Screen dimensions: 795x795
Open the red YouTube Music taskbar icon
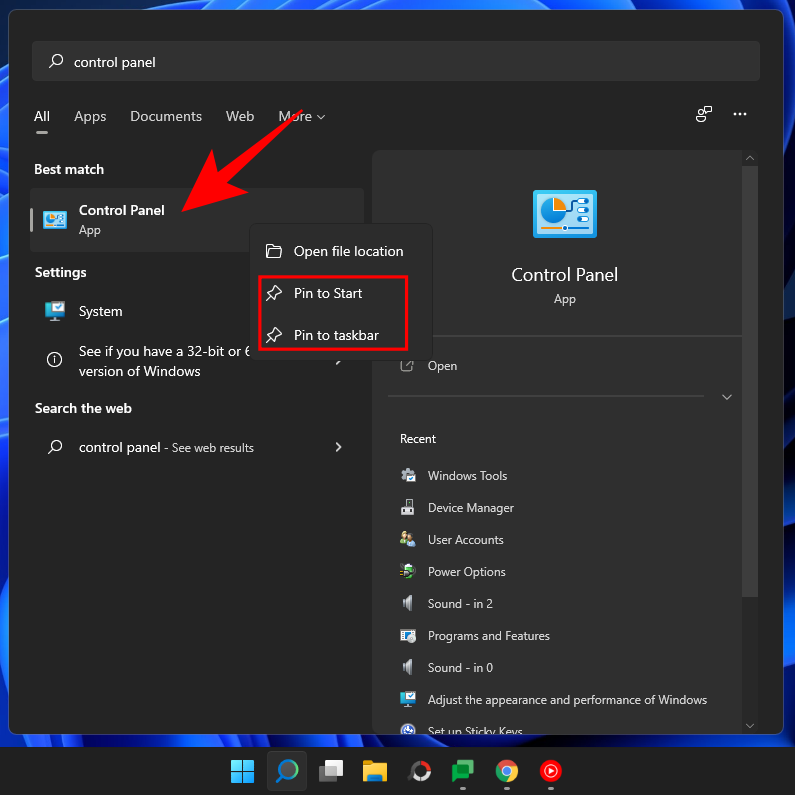tap(551, 771)
